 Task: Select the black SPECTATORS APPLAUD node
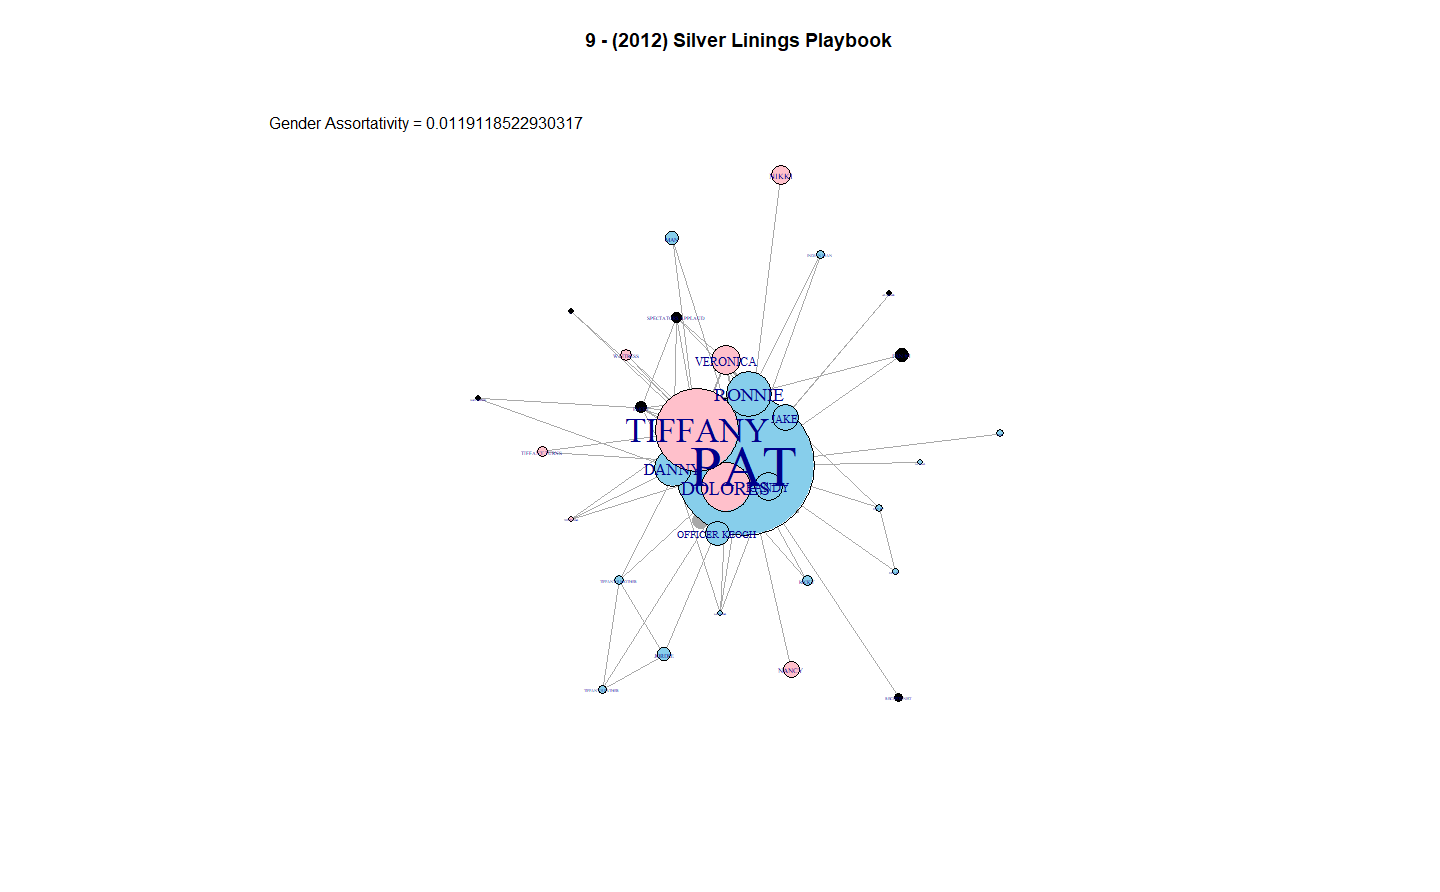tap(677, 318)
